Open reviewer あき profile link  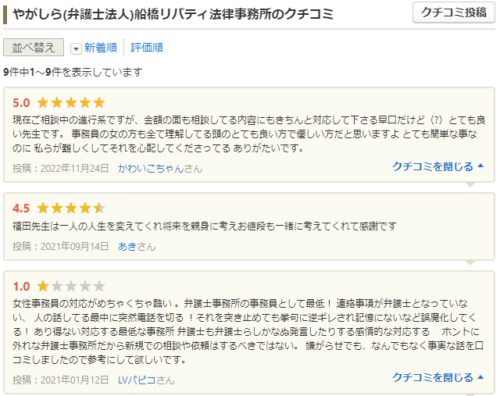click(x=127, y=246)
